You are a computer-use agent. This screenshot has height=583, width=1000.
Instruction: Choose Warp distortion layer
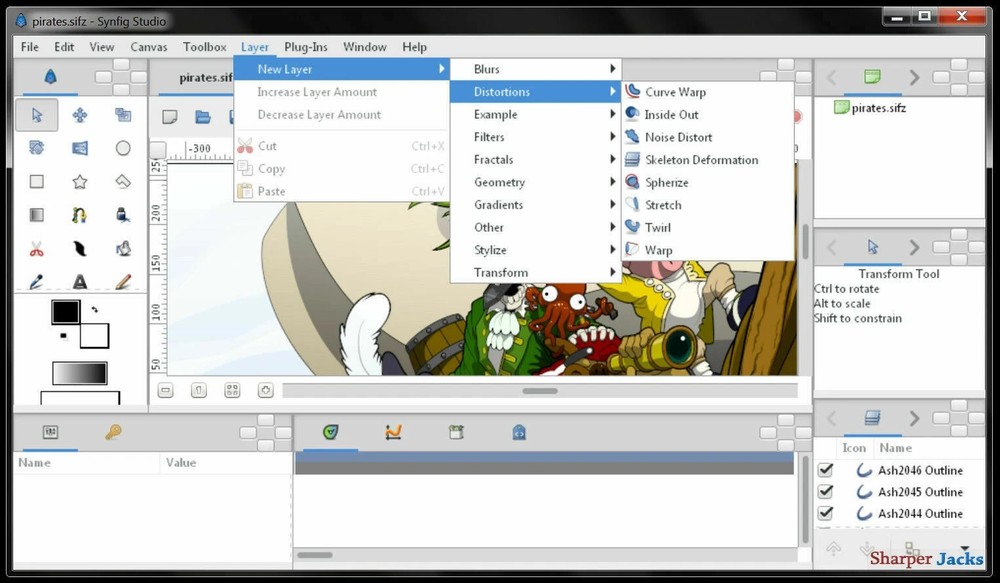(x=708, y=250)
